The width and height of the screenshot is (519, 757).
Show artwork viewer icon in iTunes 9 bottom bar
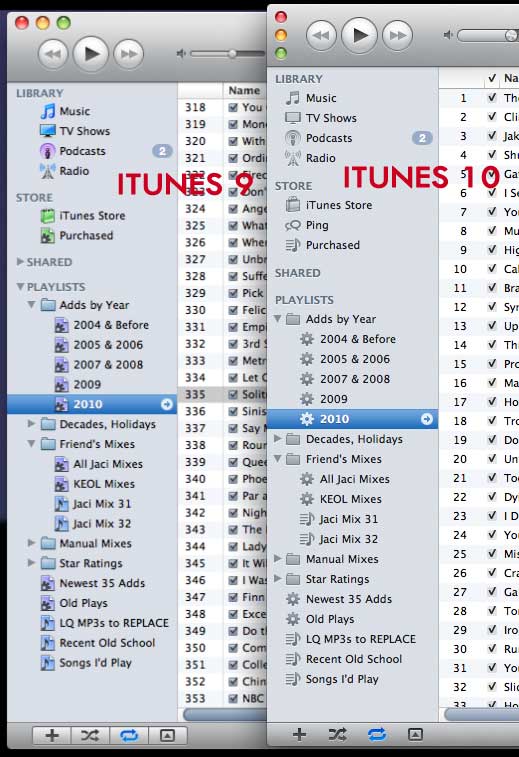167,735
